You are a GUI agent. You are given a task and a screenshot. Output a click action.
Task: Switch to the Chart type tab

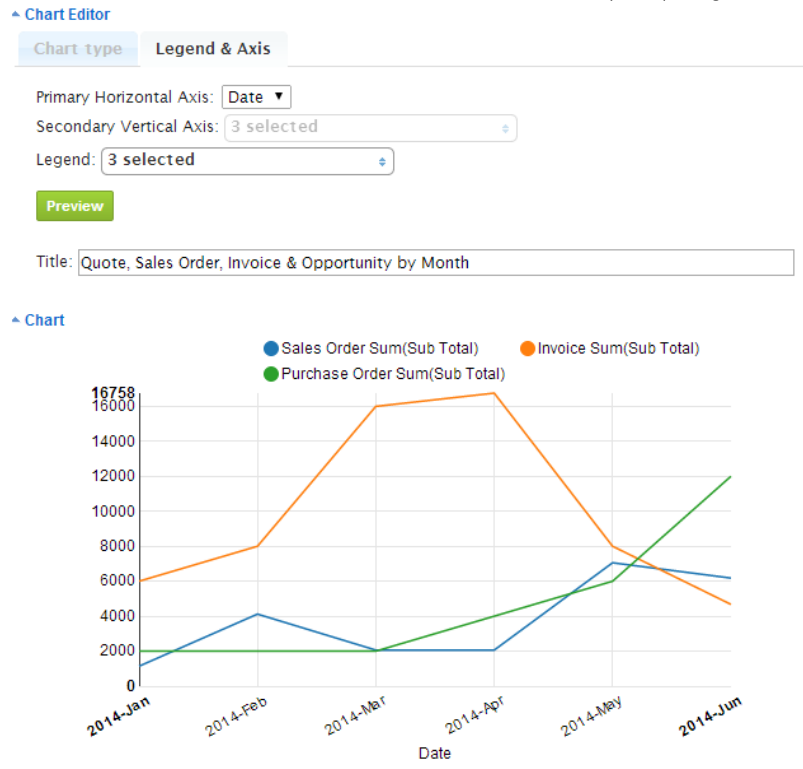[x=78, y=49]
